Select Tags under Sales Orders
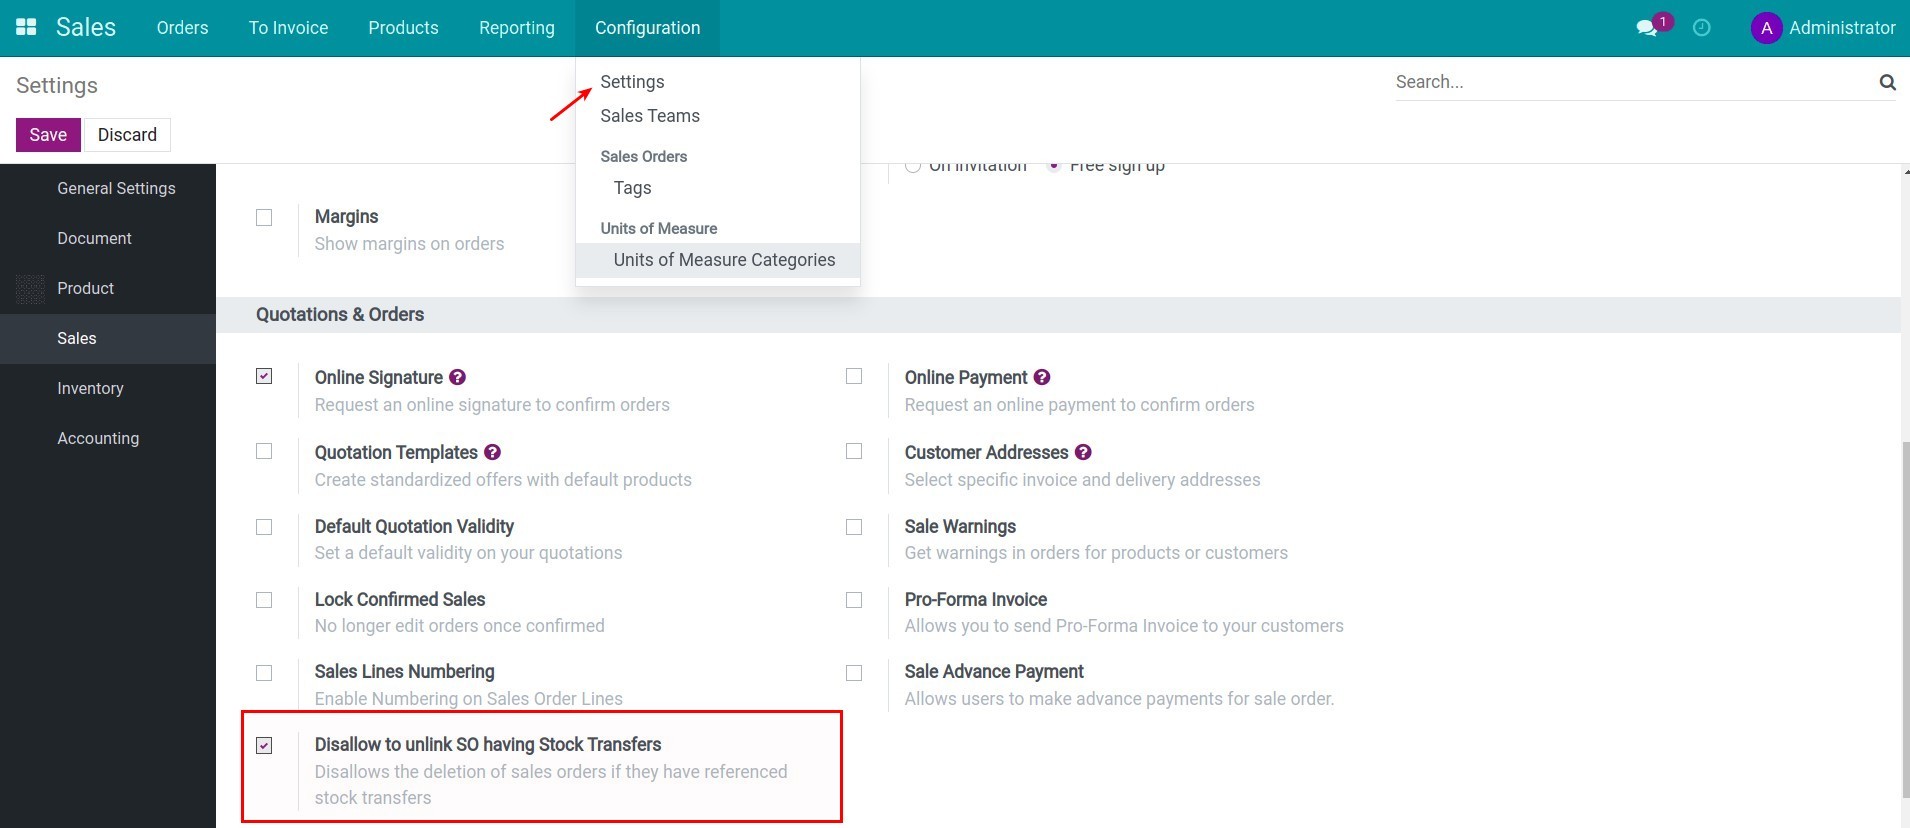 point(632,188)
